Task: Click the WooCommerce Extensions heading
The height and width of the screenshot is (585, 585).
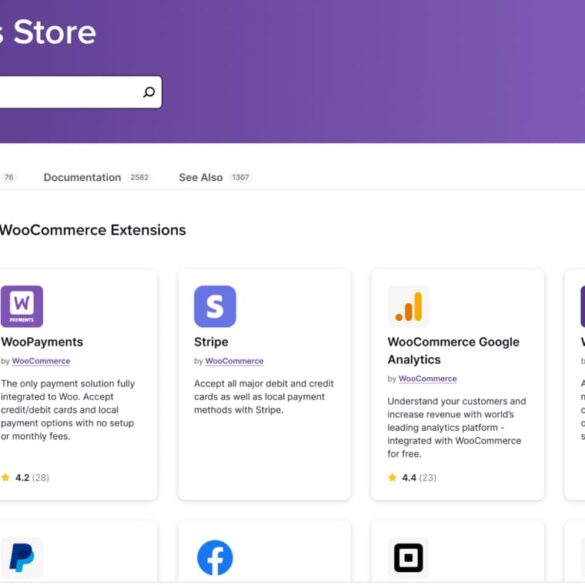Action: pos(93,230)
